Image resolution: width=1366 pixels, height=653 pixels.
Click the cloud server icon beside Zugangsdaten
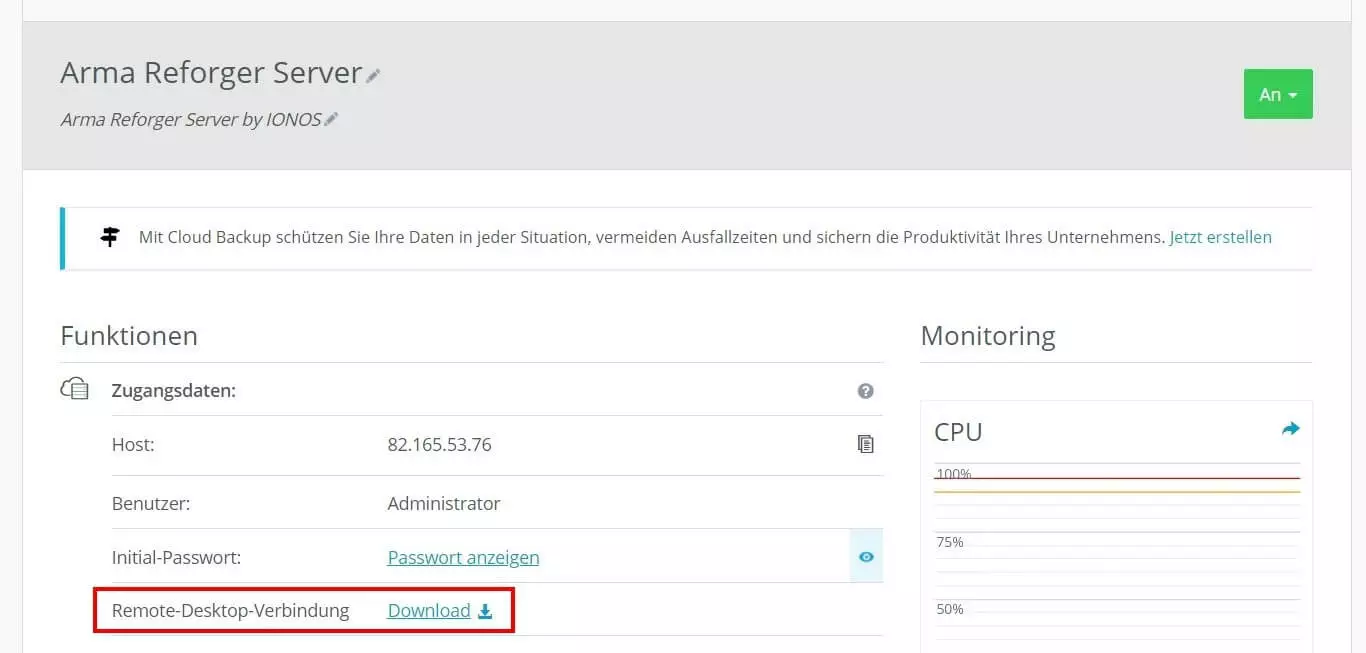tap(75, 389)
